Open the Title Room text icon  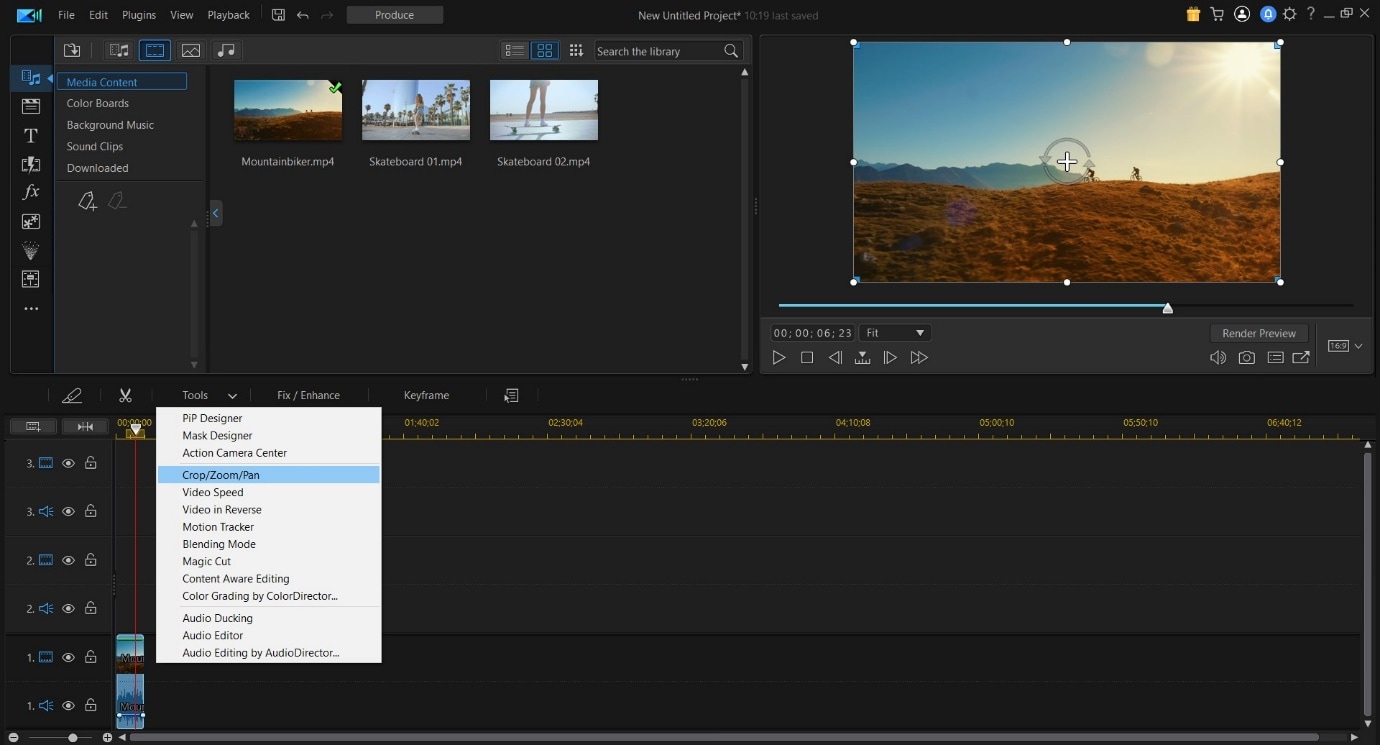pyautogui.click(x=31, y=136)
